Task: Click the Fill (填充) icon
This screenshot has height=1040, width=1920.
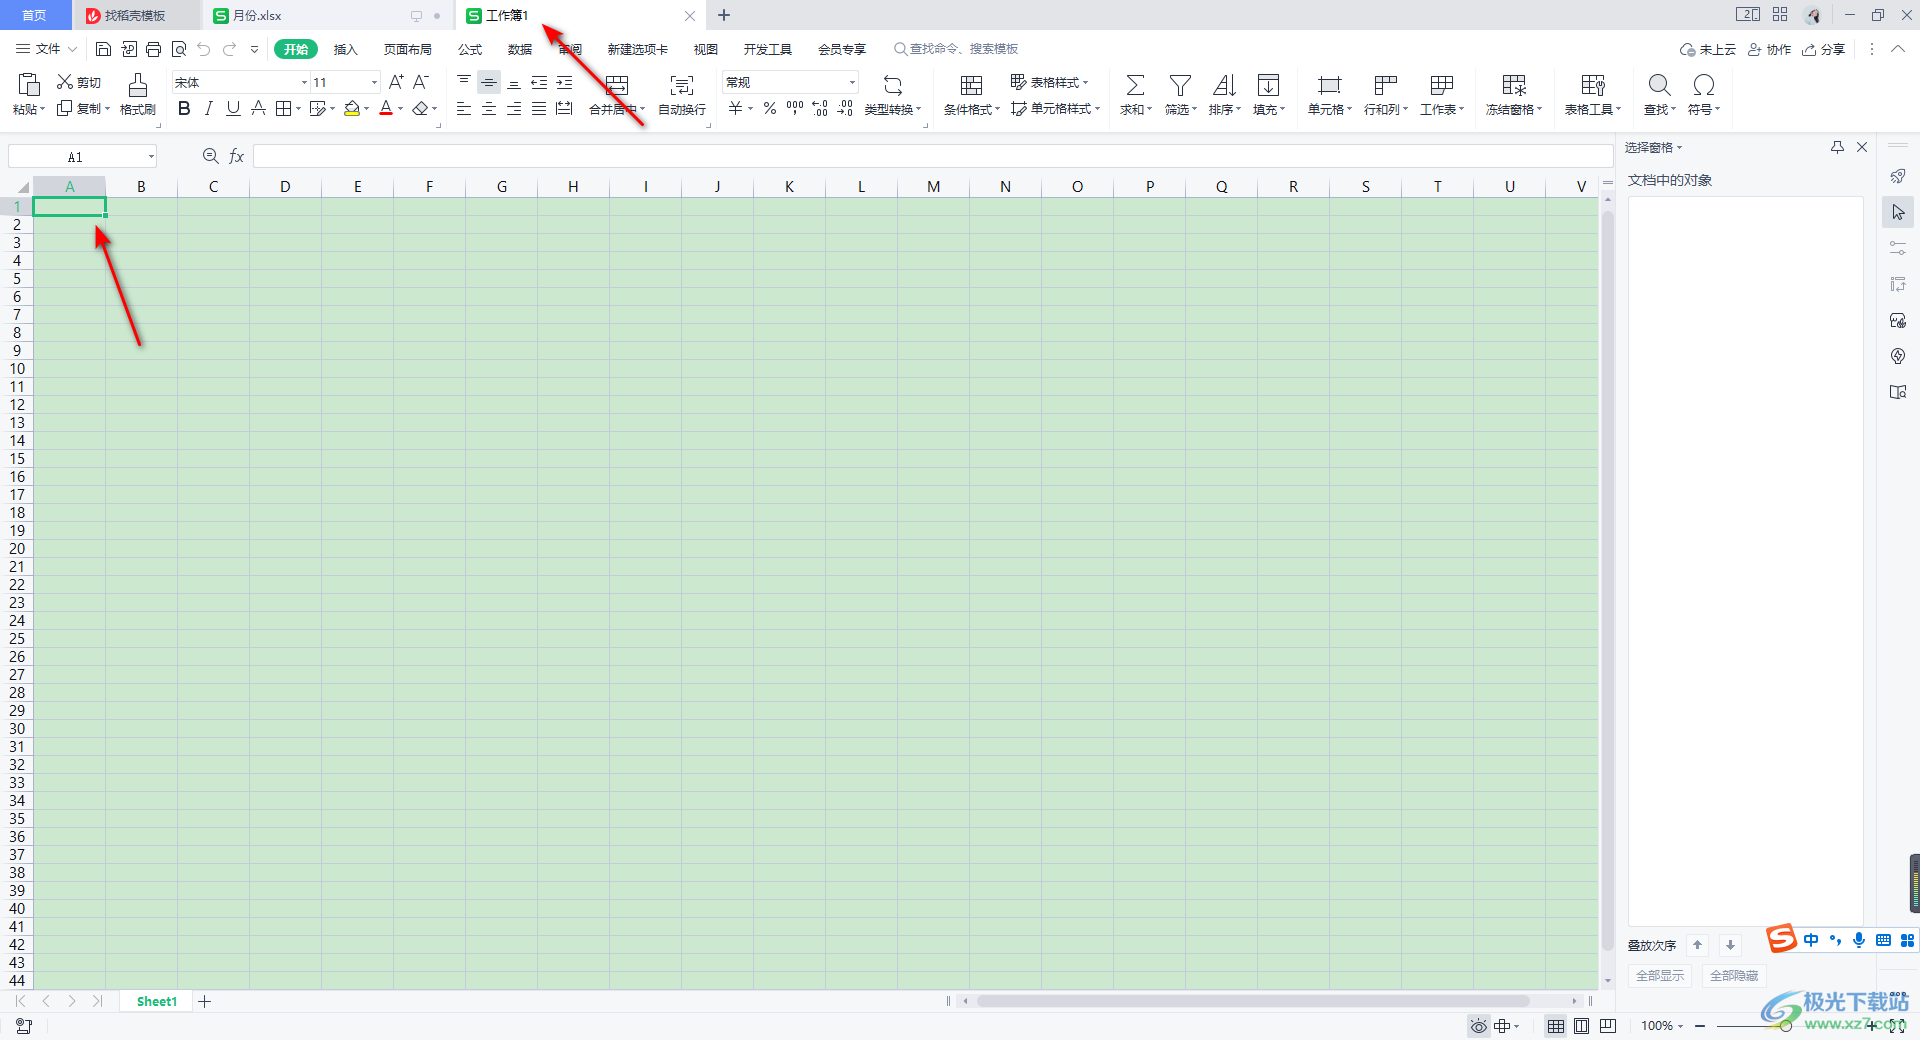Action: coord(1268,85)
